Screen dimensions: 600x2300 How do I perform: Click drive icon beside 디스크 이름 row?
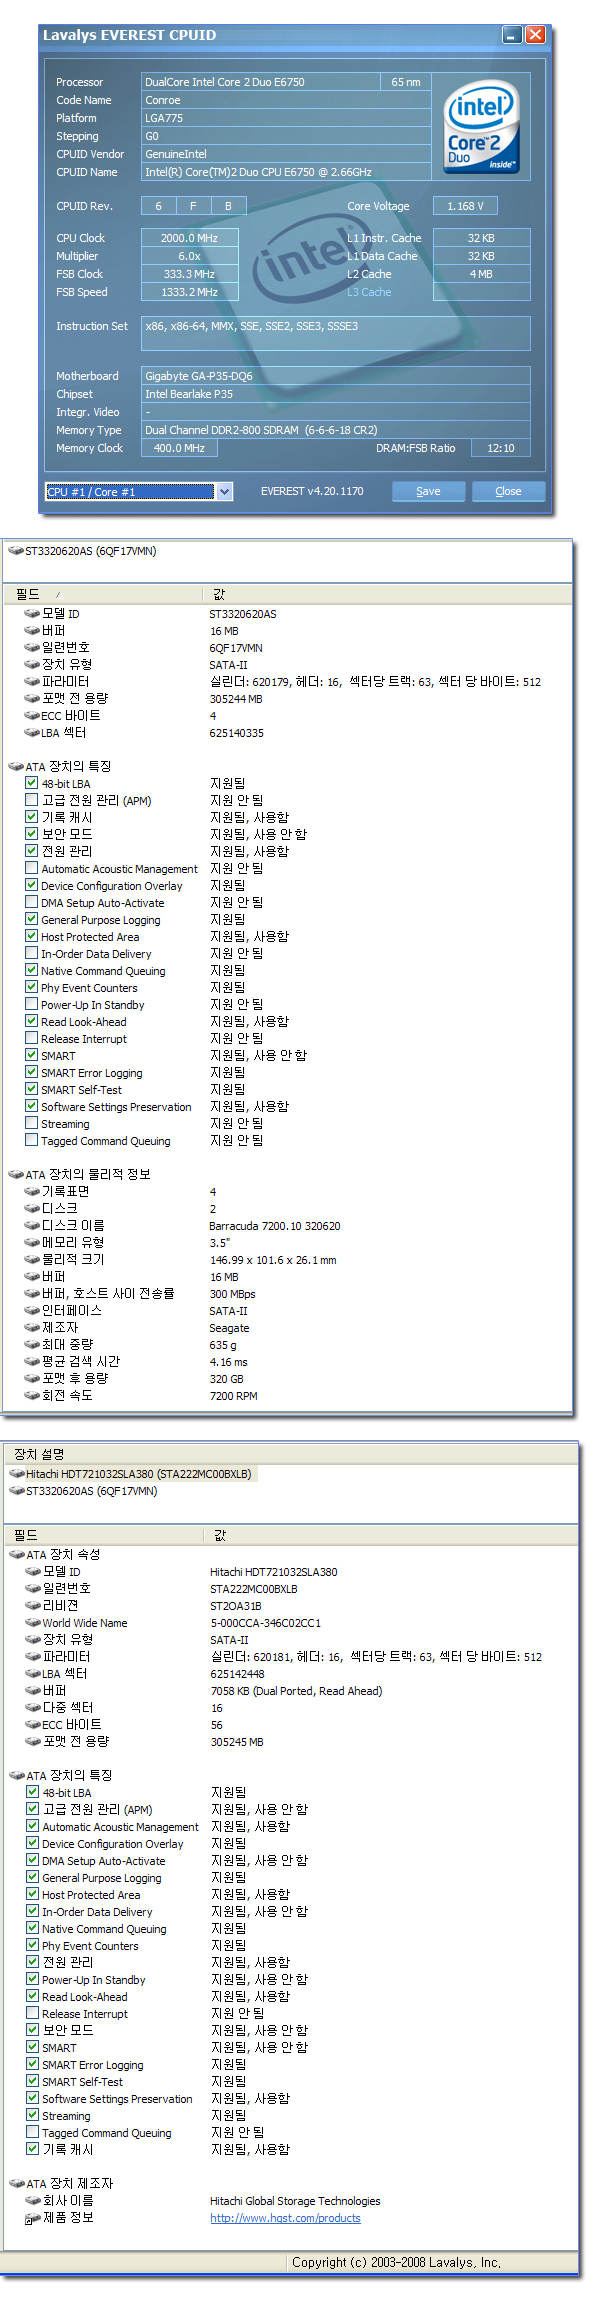(32, 1226)
